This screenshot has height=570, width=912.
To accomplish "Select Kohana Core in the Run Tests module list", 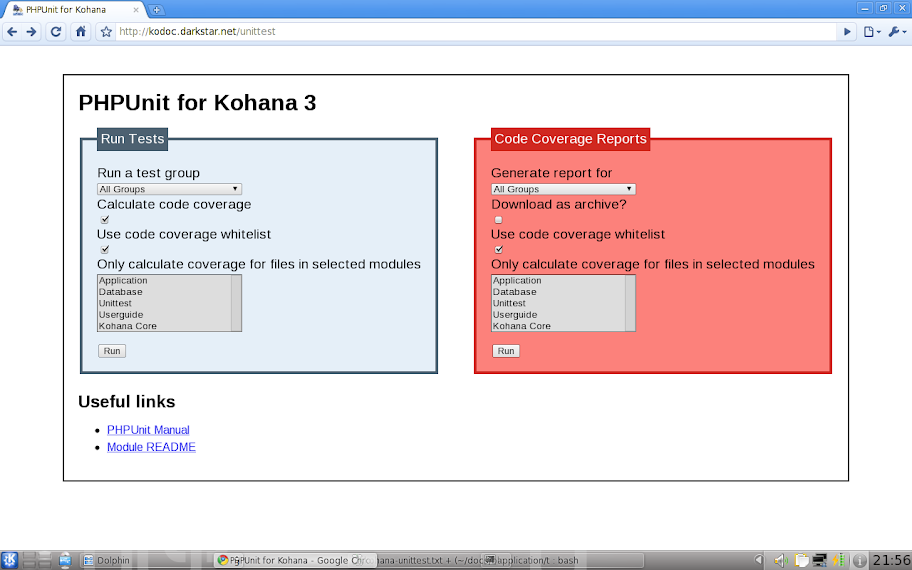I will [164, 326].
